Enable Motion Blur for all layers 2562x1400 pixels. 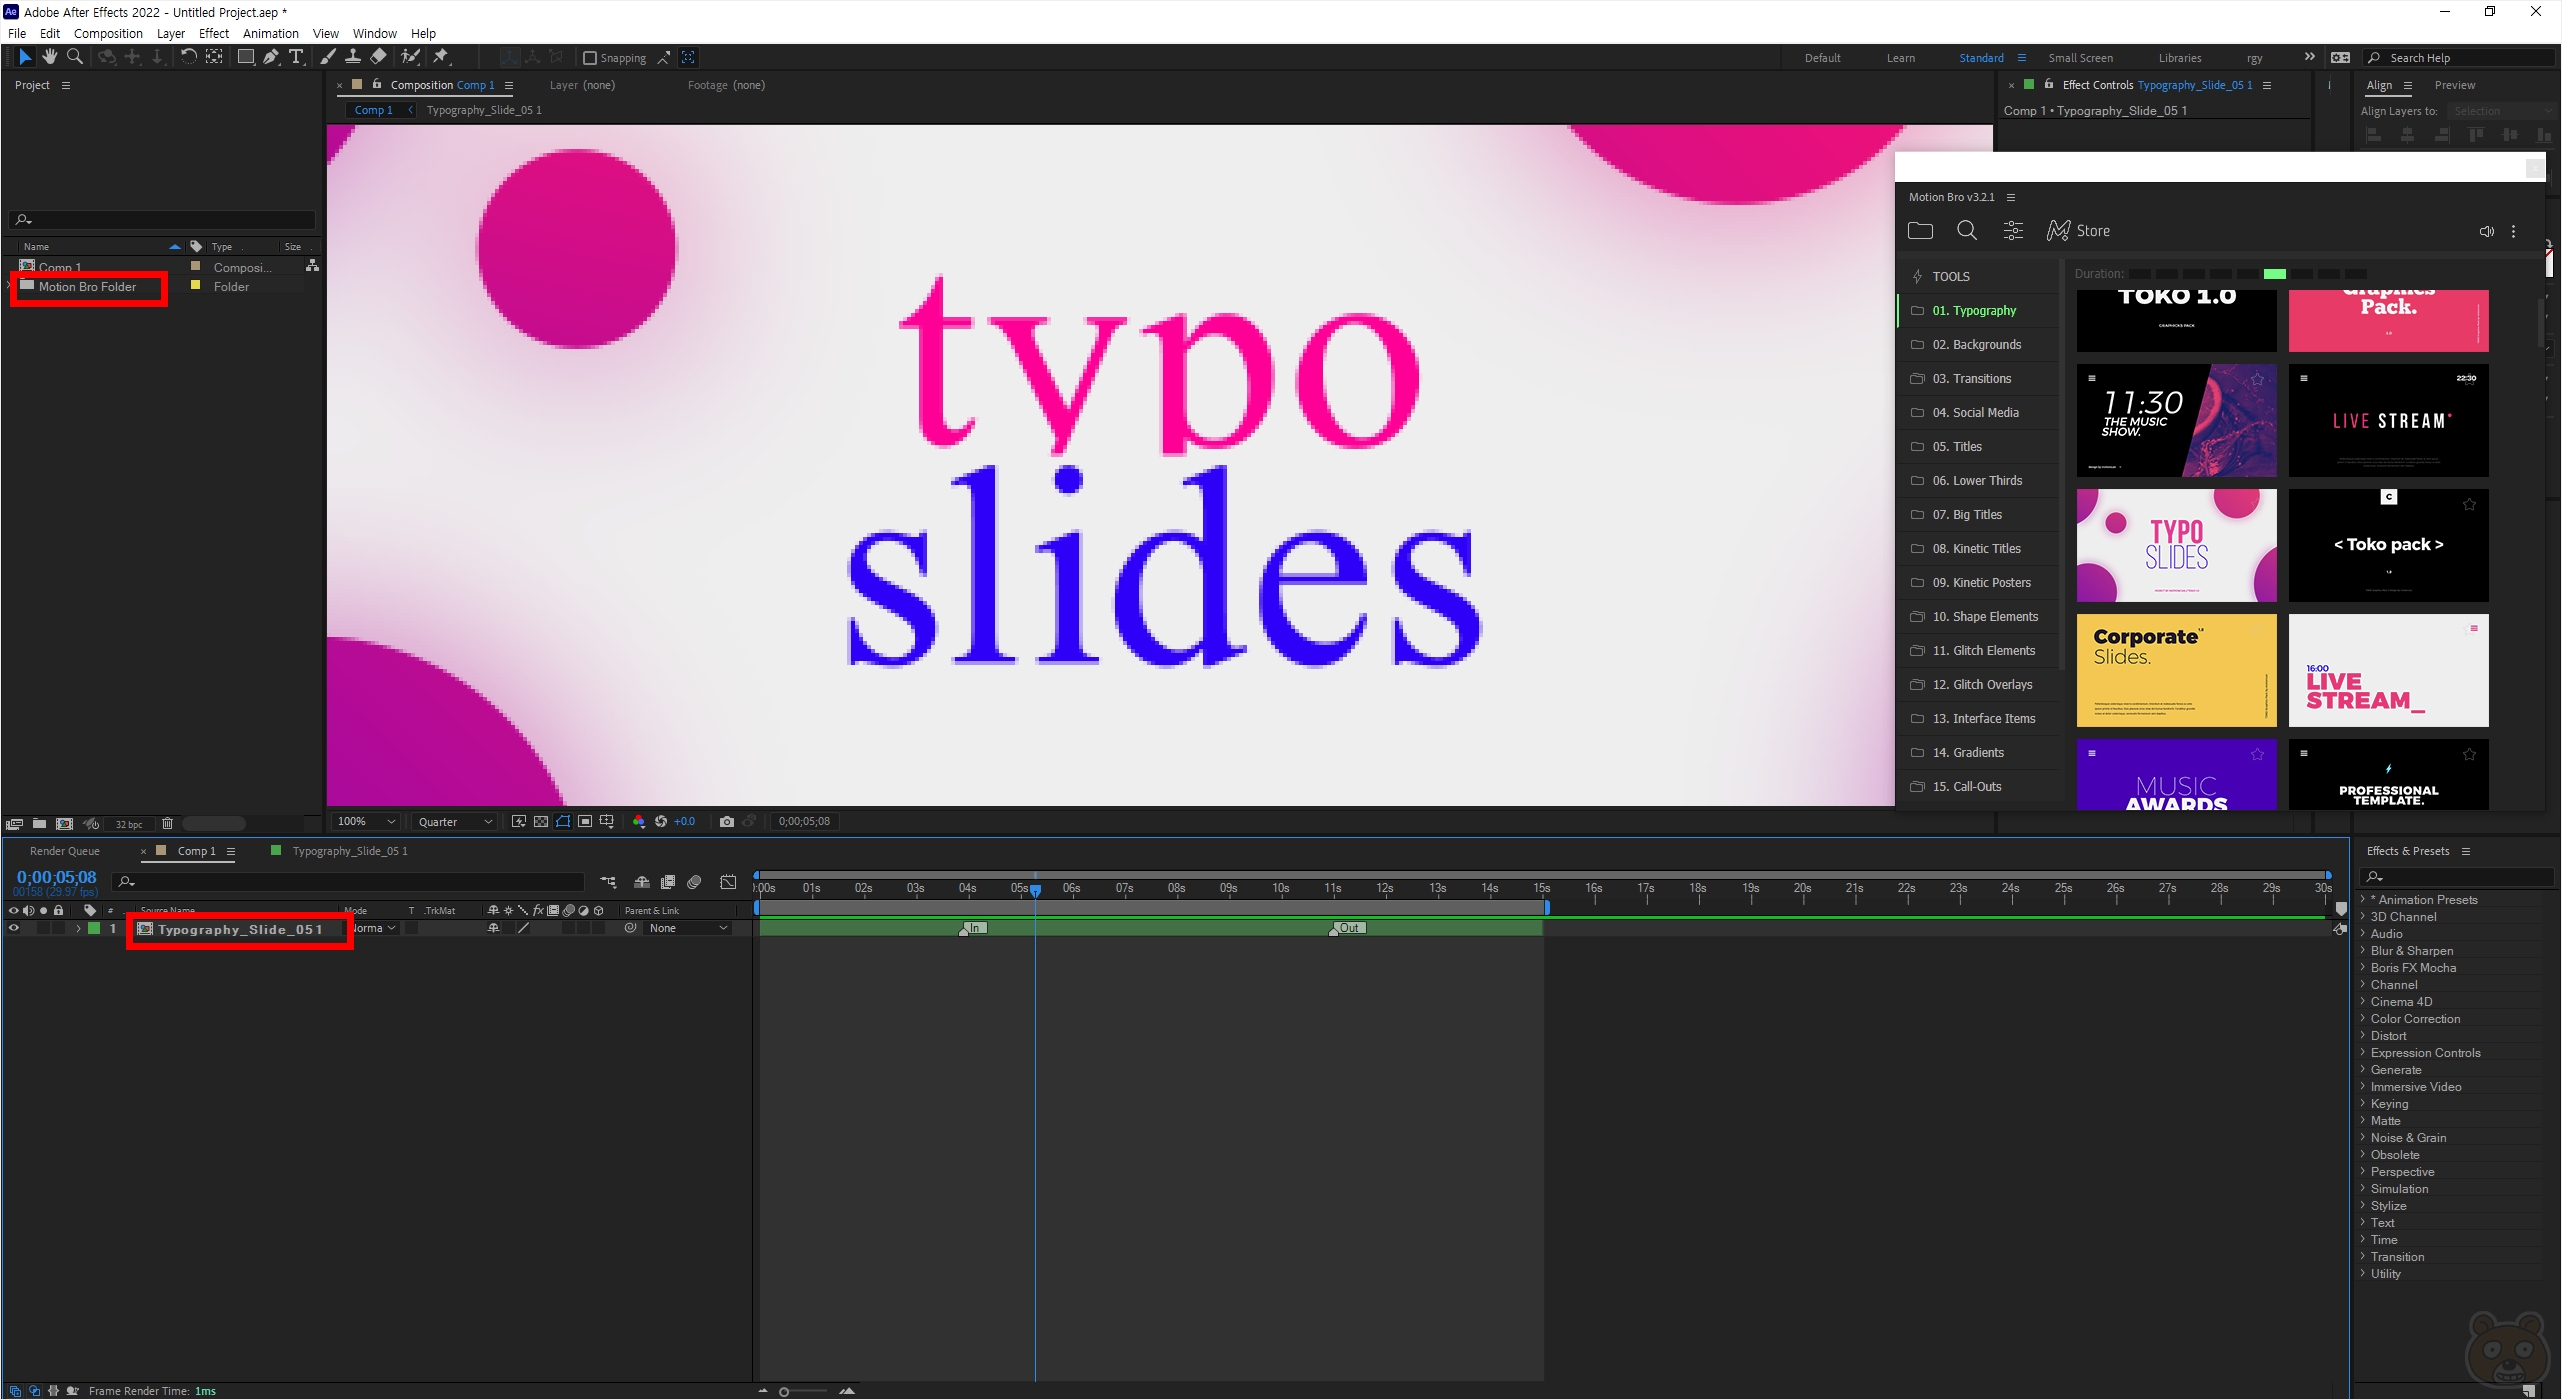[694, 882]
